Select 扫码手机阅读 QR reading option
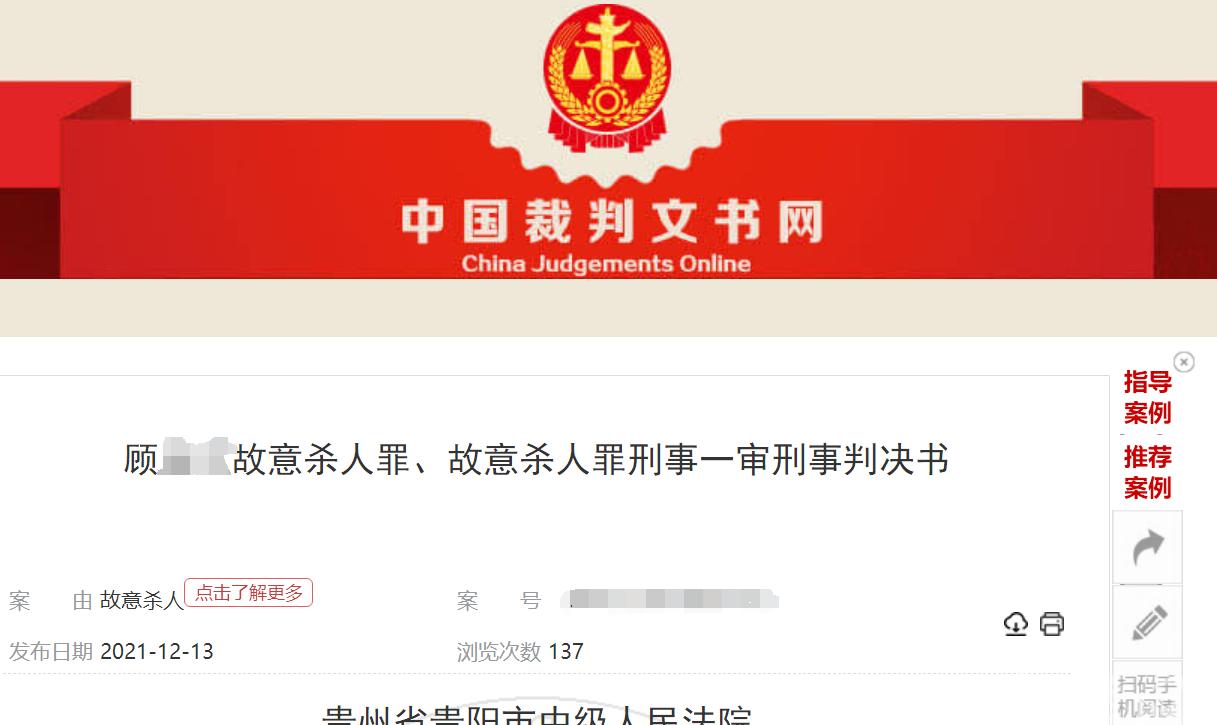 tap(1147, 695)
